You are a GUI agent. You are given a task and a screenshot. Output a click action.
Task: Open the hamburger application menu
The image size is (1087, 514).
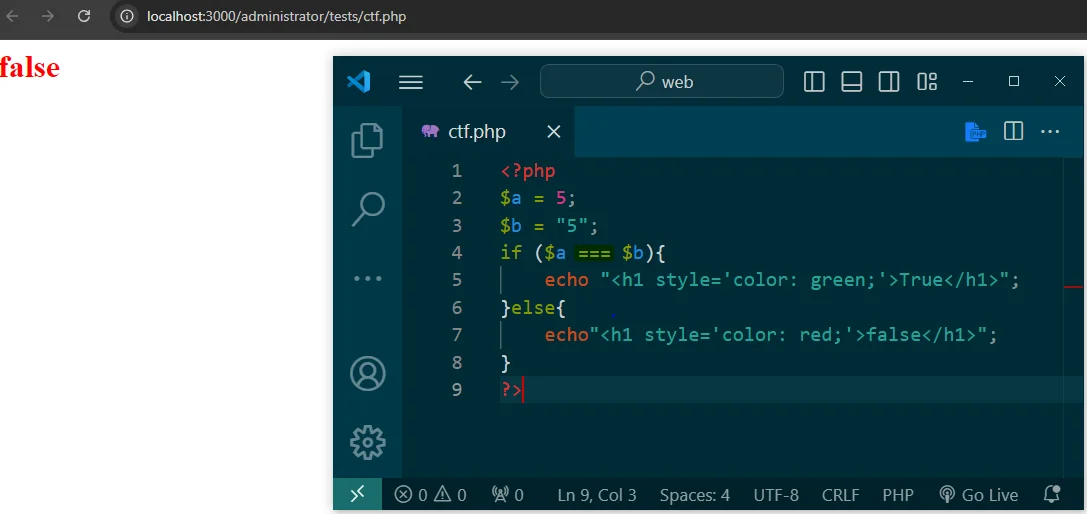(411, 83)
